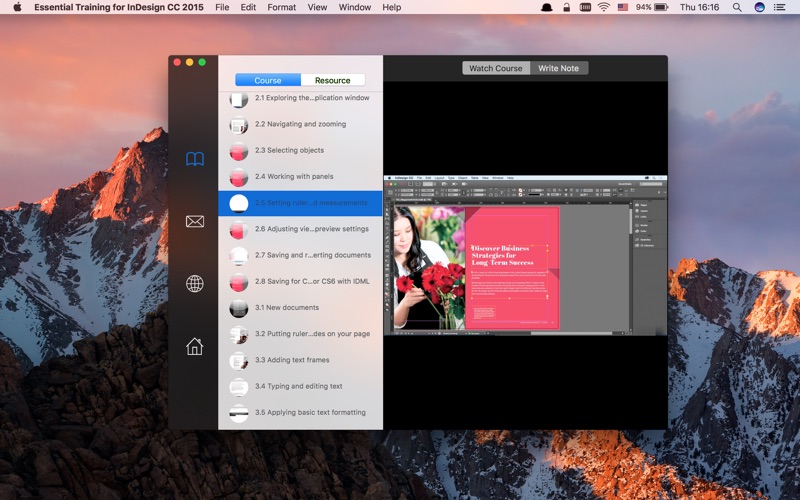This screenshot has width=800, height=500.
Task: Open lesson 2.2 Navigating and zooming
Action: 301,124
